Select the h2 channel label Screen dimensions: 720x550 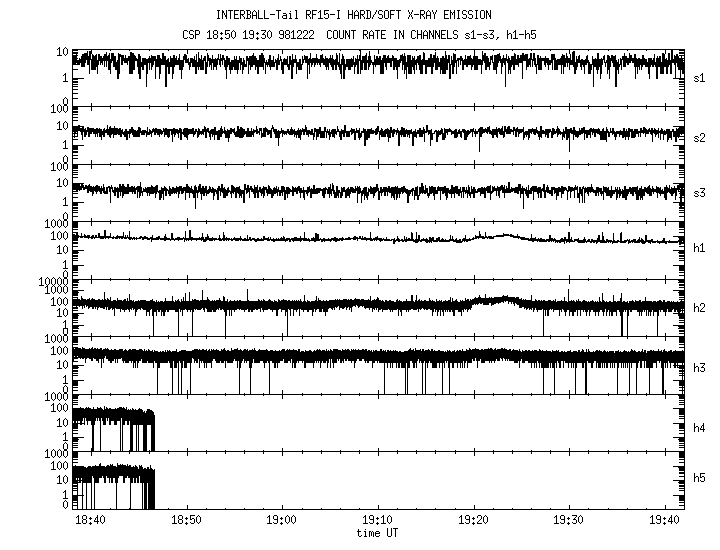coord(700,308)
